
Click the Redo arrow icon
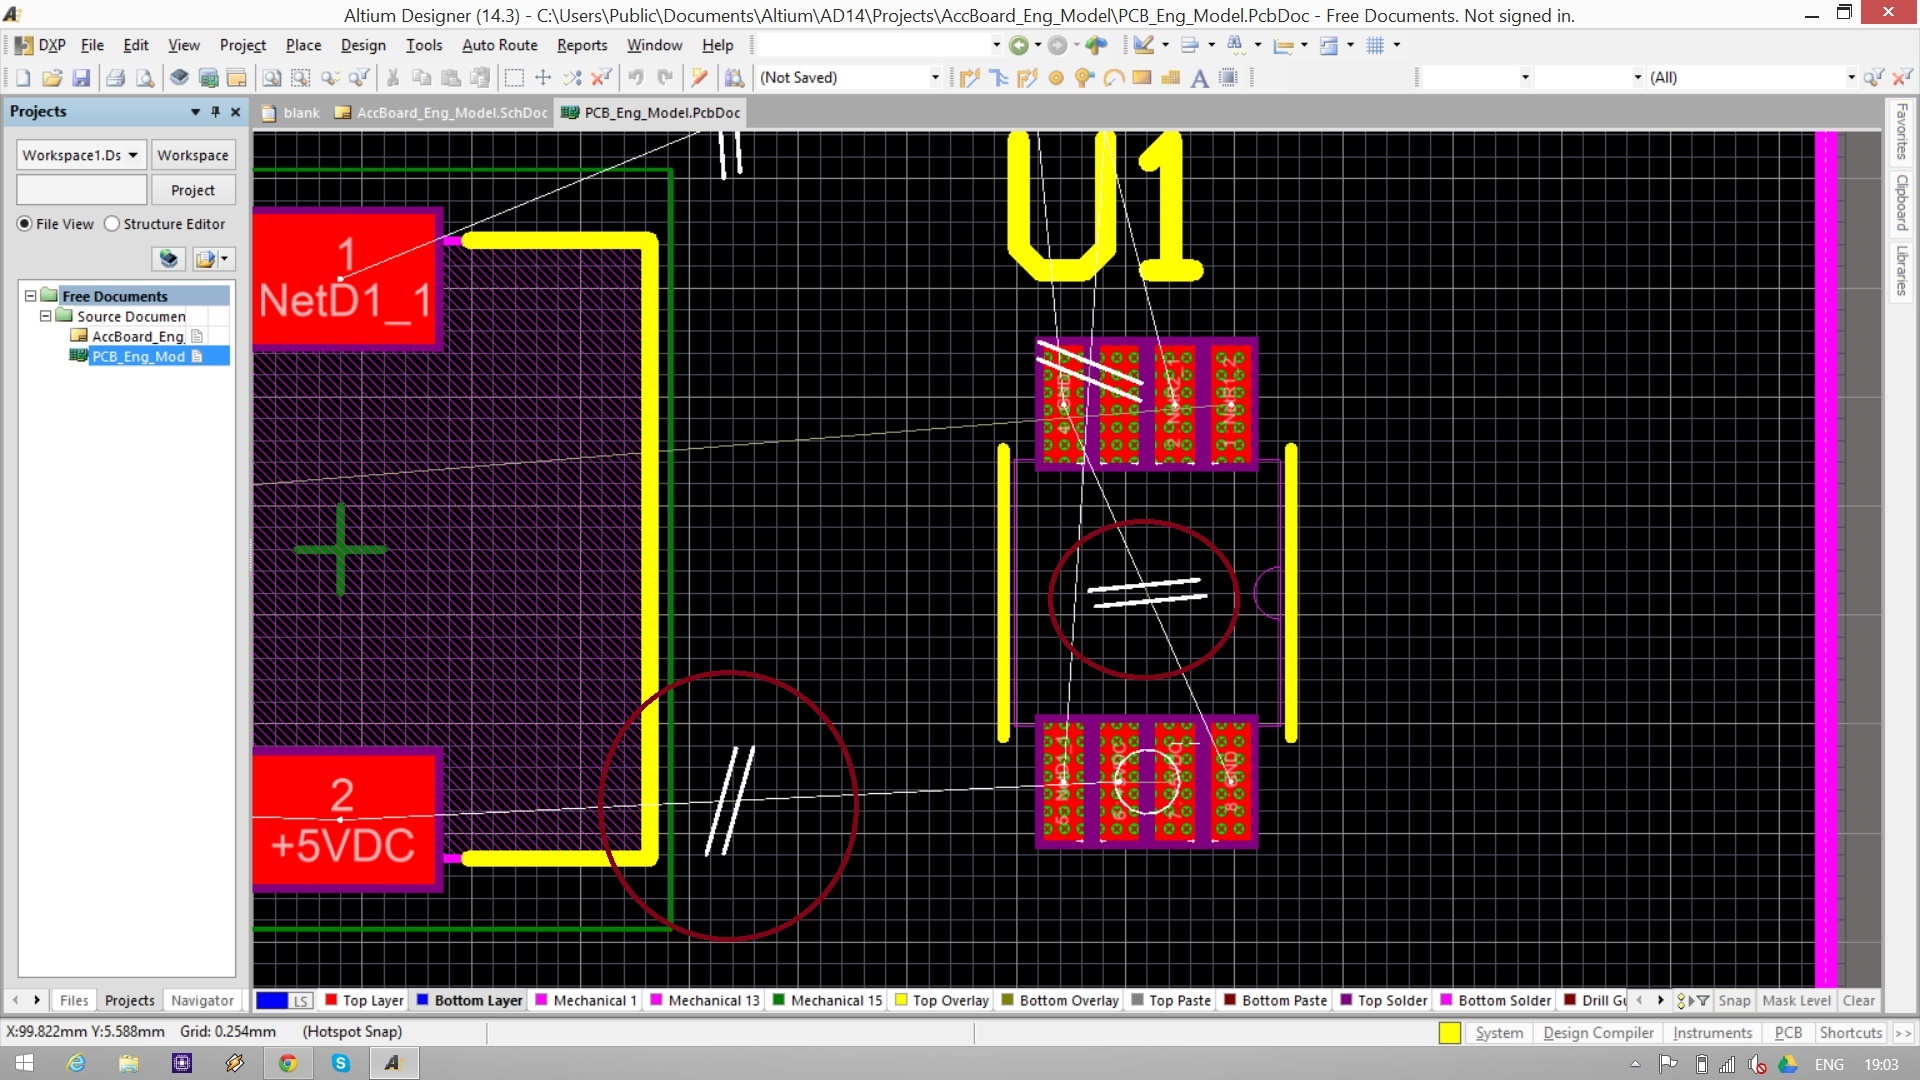pos(665,78)
